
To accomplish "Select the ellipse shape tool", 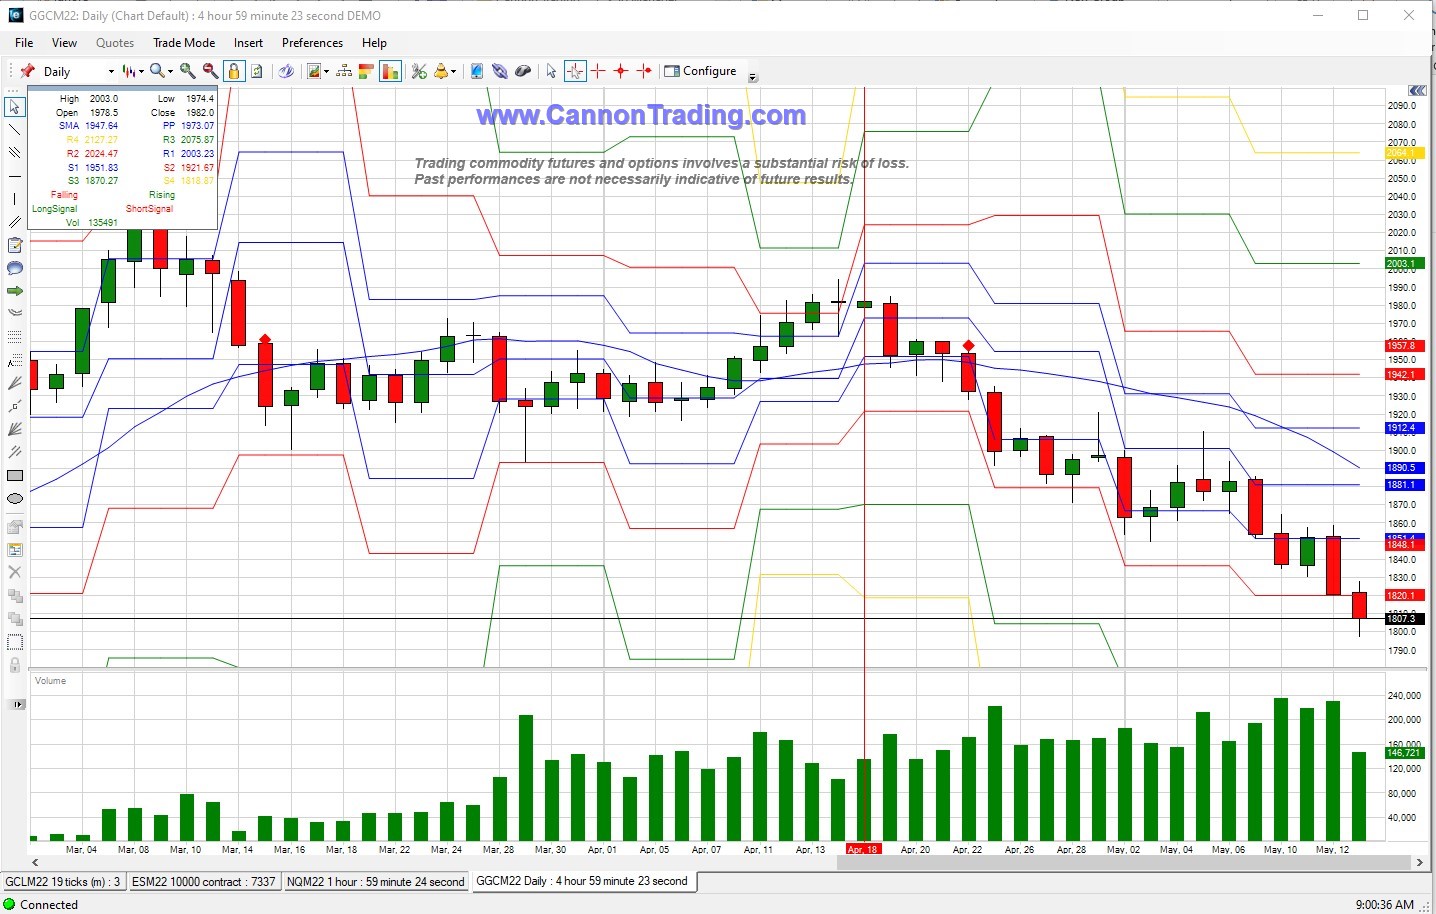I will 15,499.
